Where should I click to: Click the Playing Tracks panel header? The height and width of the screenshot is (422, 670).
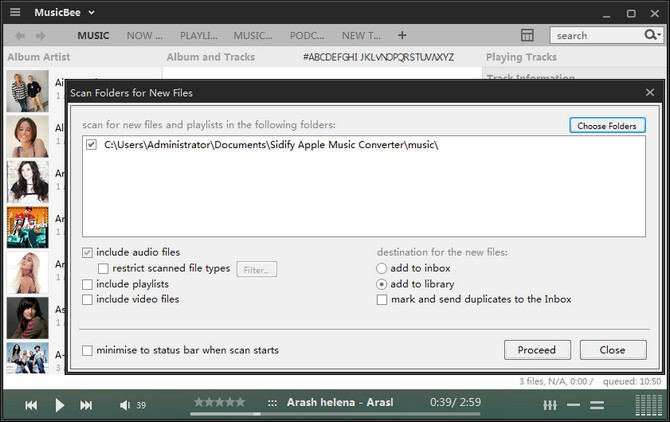[x=521, y=57]
